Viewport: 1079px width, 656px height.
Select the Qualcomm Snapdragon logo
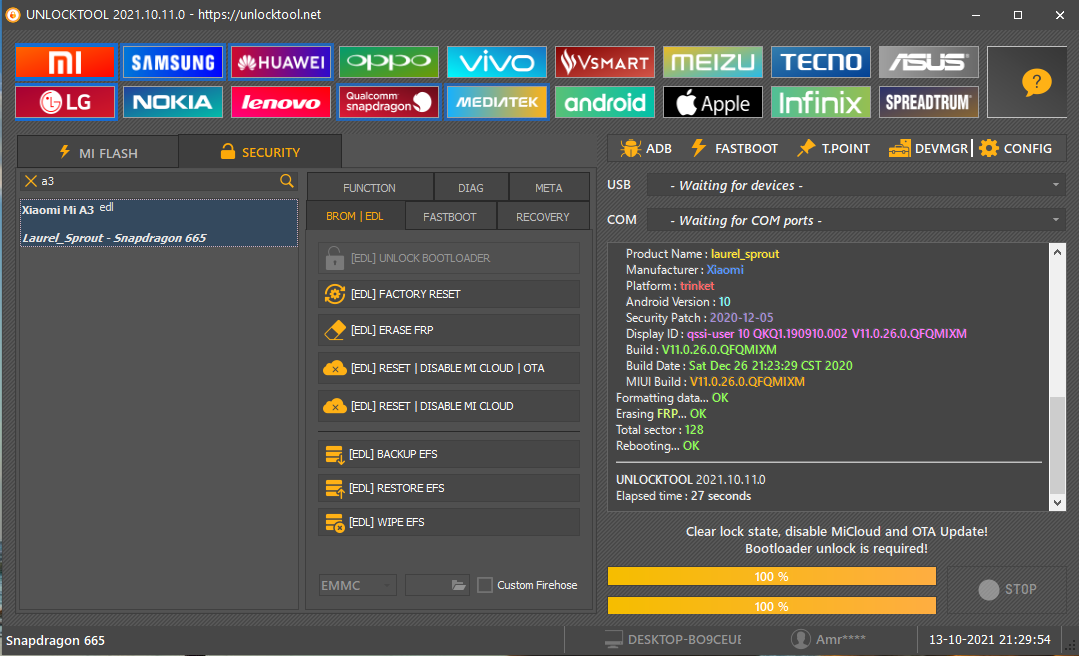click(389, 103)
